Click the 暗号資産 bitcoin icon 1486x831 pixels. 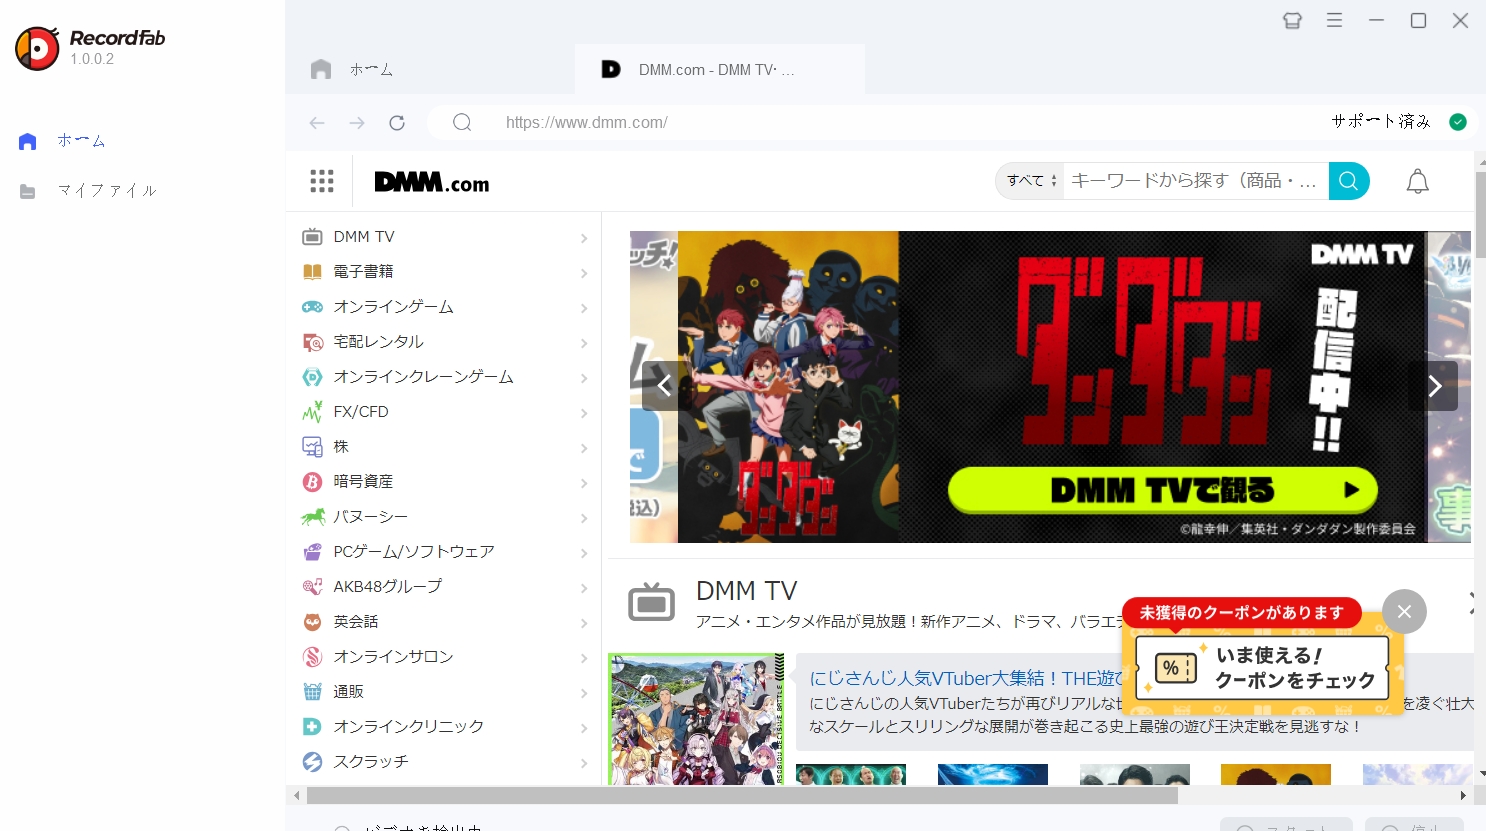coord(312,482)
